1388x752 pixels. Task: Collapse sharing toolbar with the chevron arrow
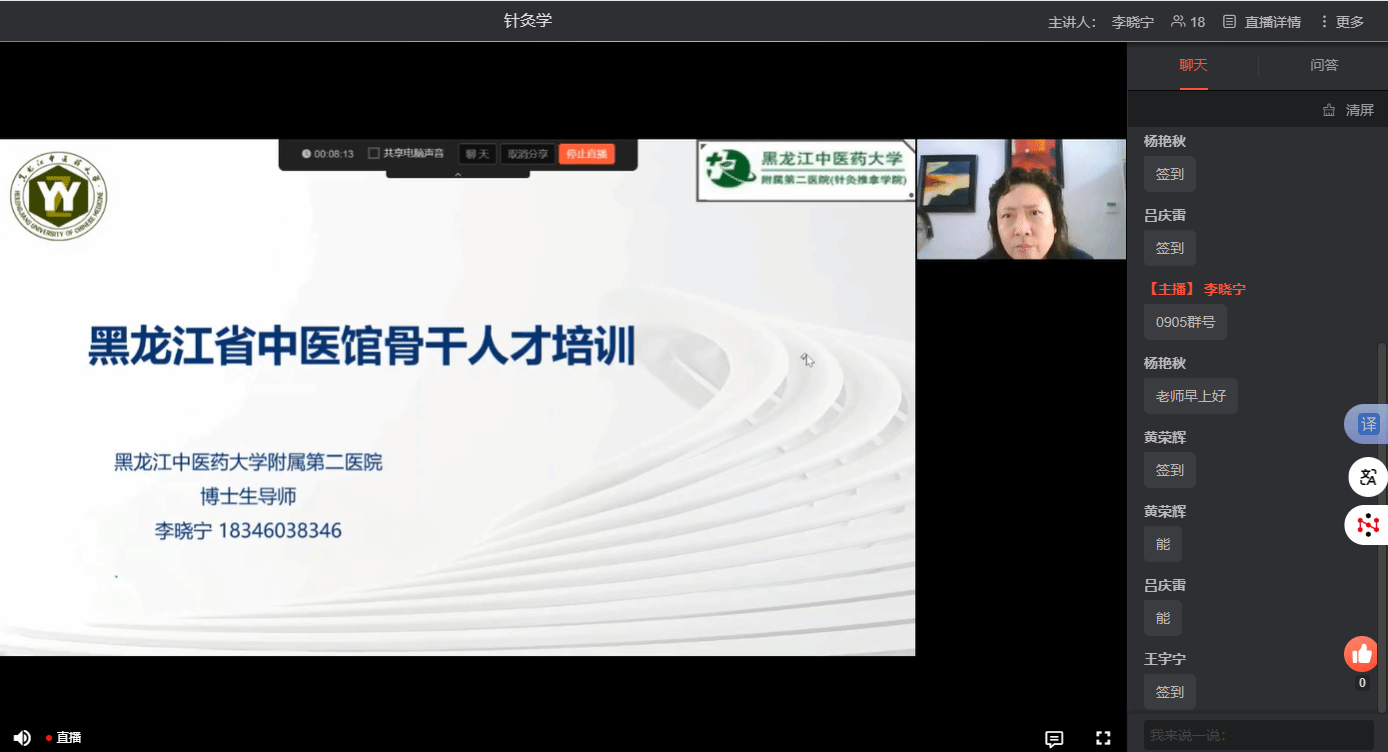[x=458, y=174]
